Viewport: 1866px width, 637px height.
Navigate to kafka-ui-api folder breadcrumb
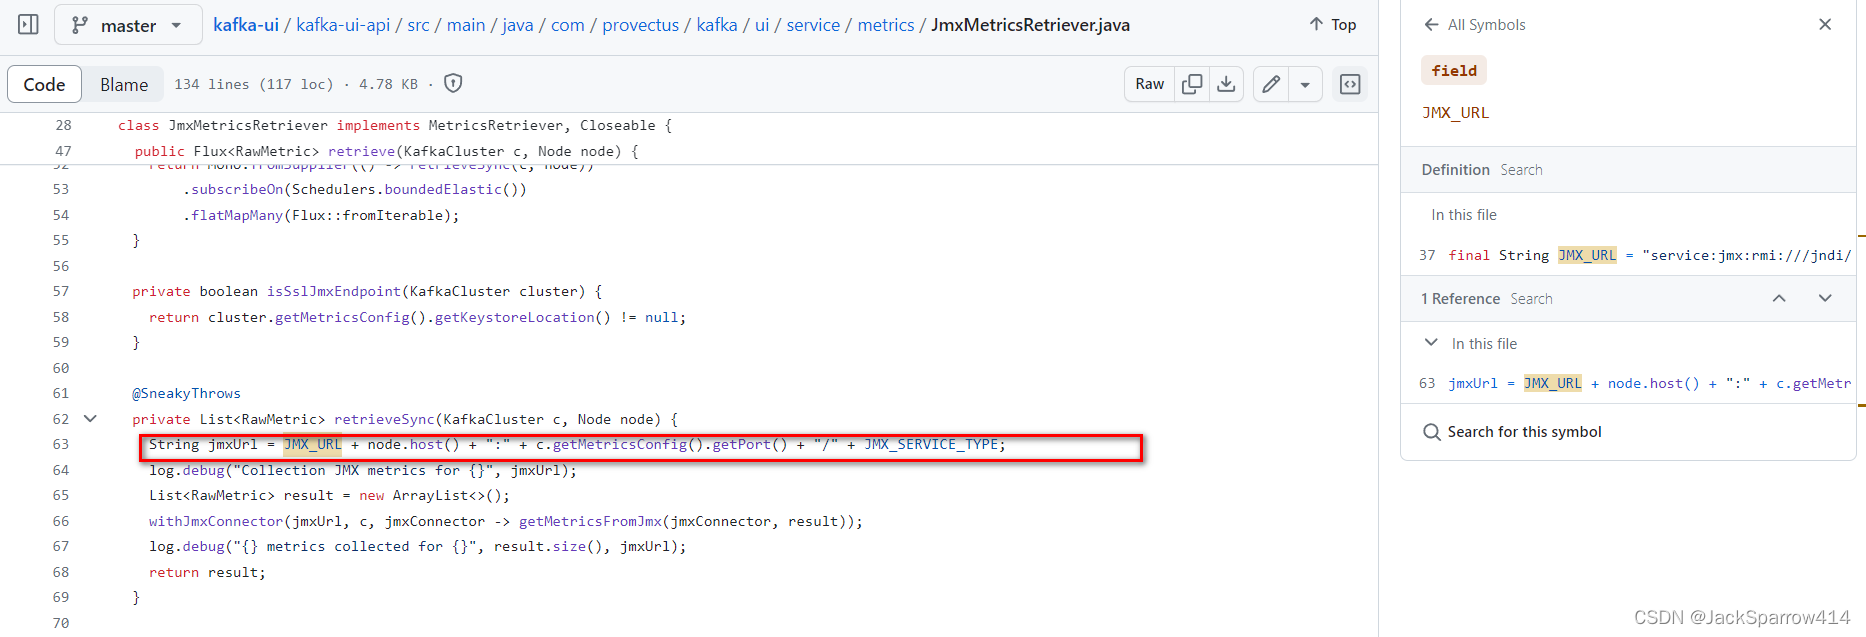343,25
